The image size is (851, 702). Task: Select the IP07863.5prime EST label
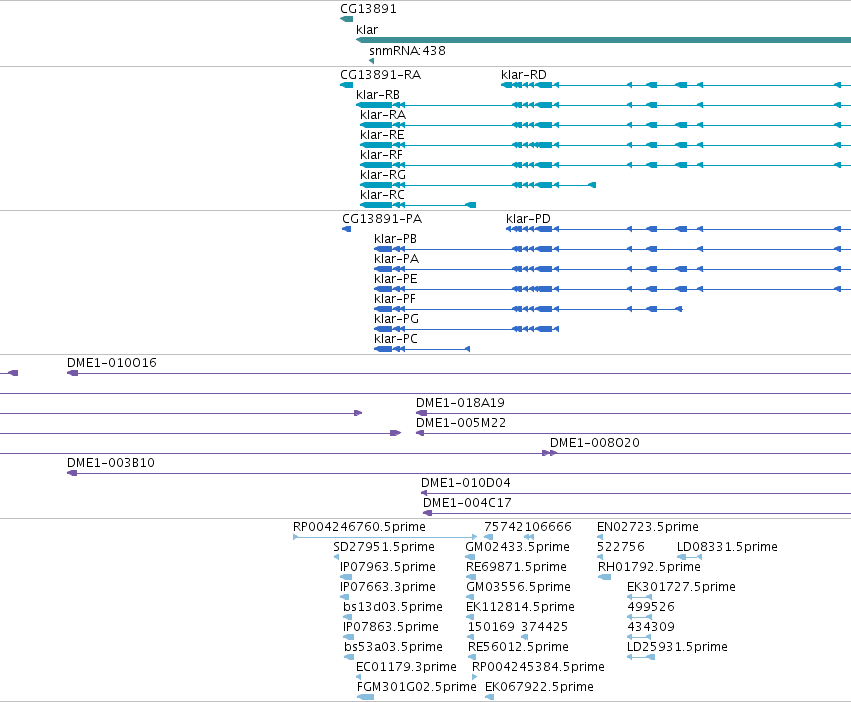click(391, 627)
